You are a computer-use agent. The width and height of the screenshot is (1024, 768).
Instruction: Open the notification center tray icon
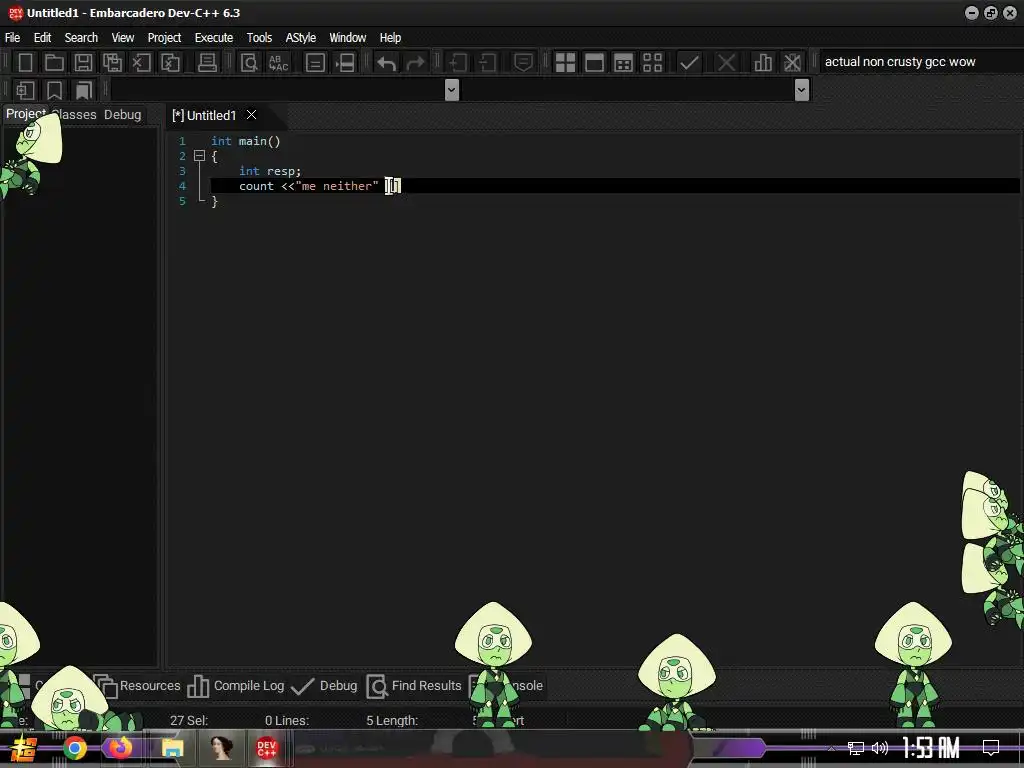991,748
